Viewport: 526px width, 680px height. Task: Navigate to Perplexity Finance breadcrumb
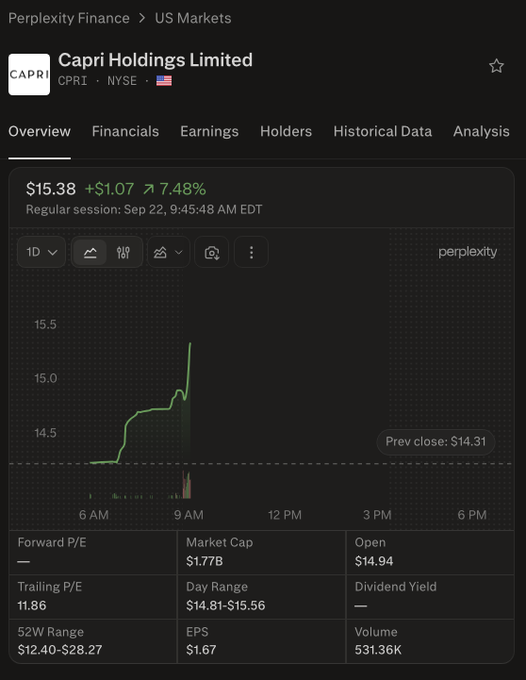(69, 18)
